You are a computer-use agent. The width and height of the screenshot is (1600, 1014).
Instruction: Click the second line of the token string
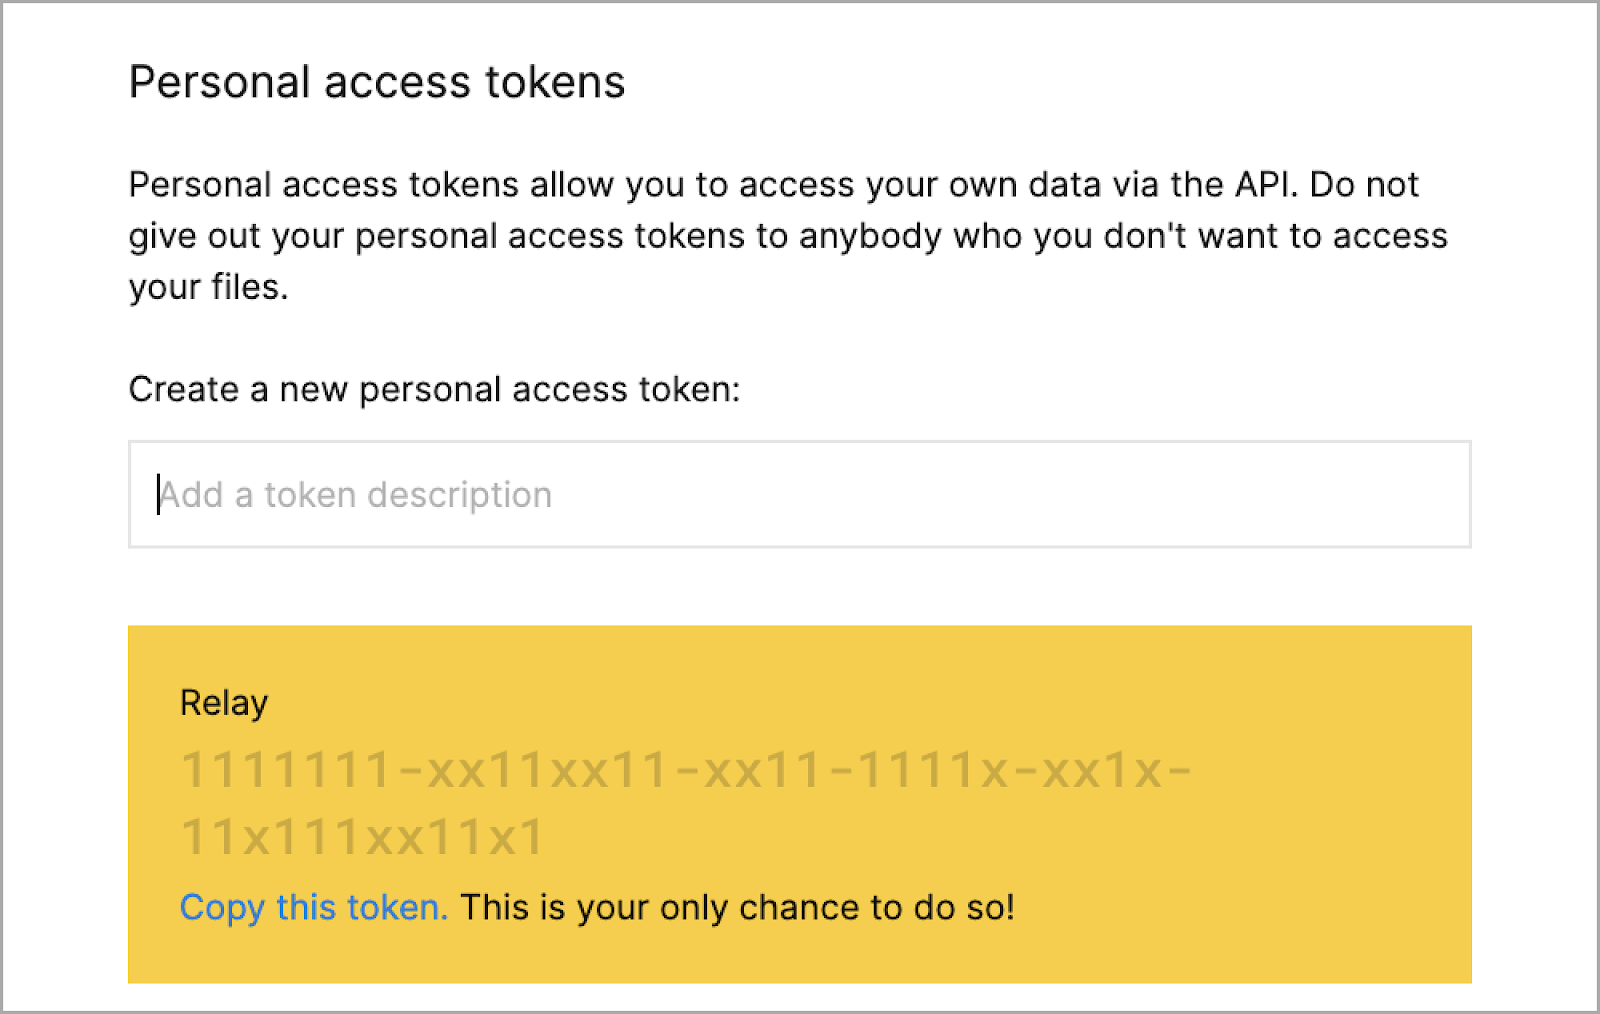[362, 837]
